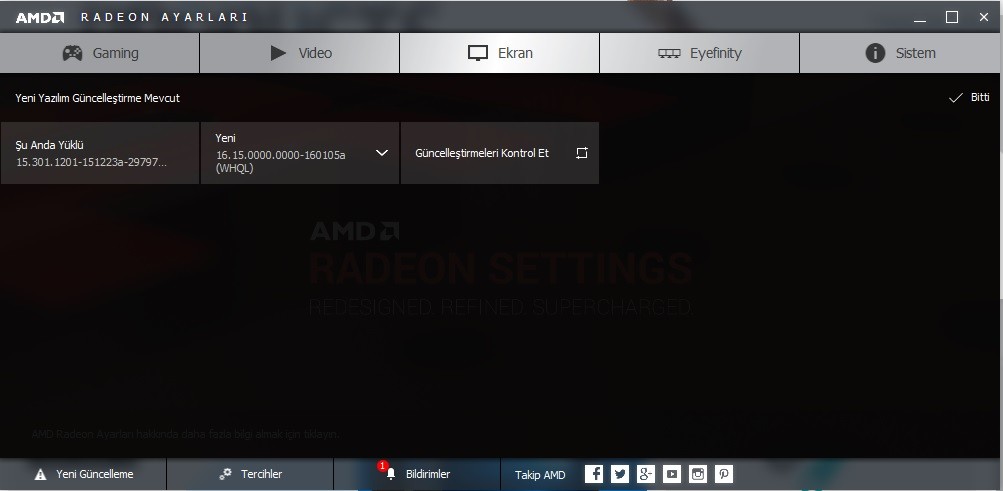Open the Gaming tab
1003x491 pixels.
(x=100, y=53)
